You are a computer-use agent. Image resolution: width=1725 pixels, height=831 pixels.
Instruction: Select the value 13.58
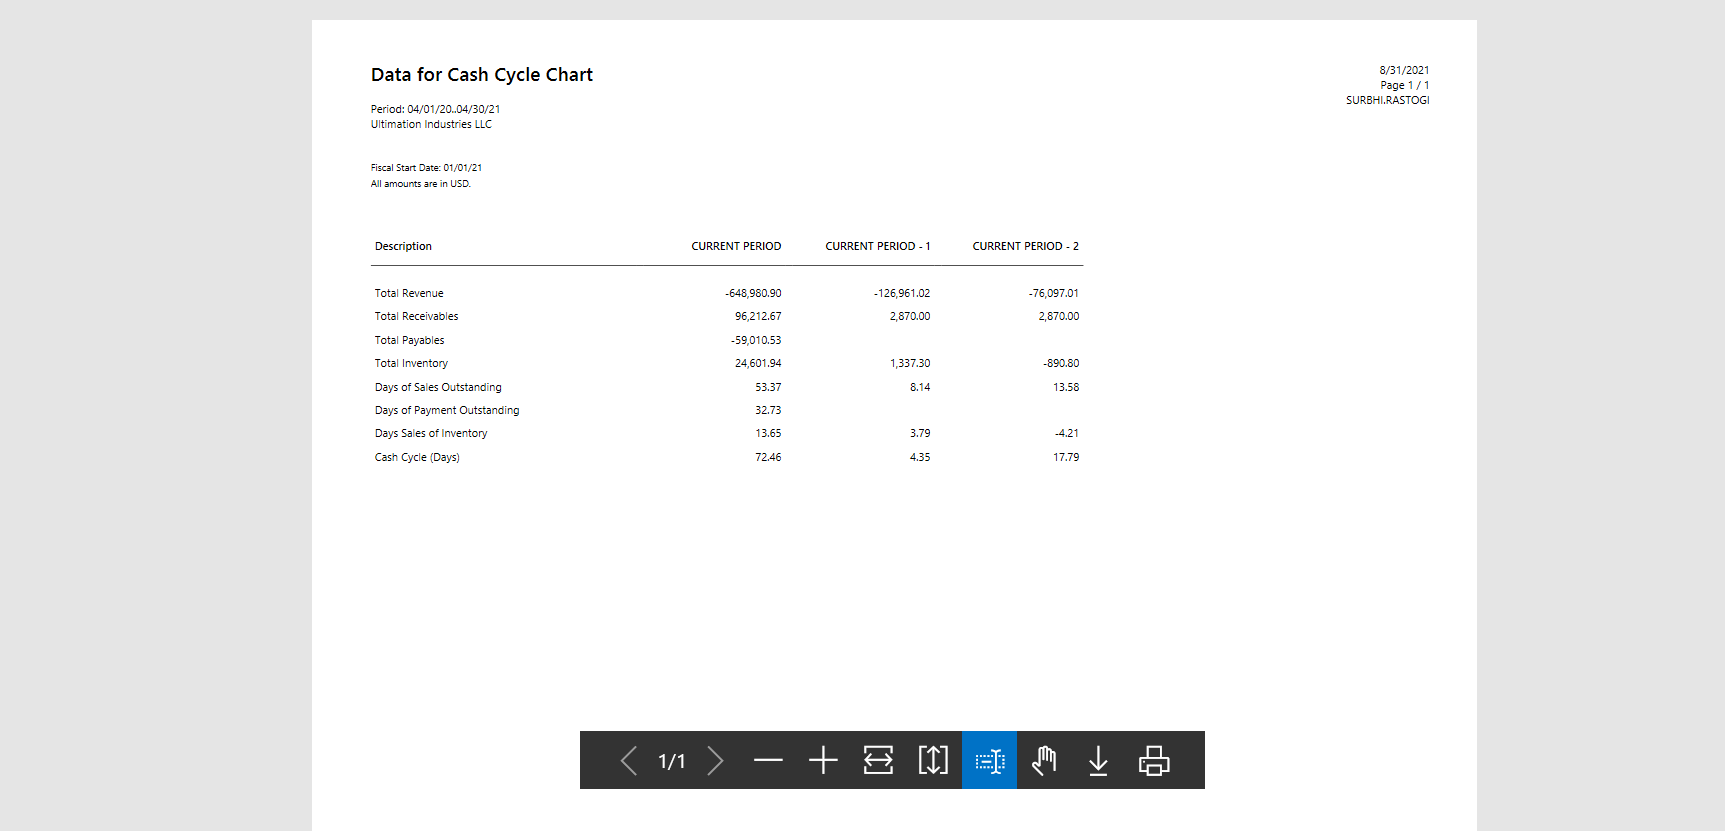(1066, 387)
